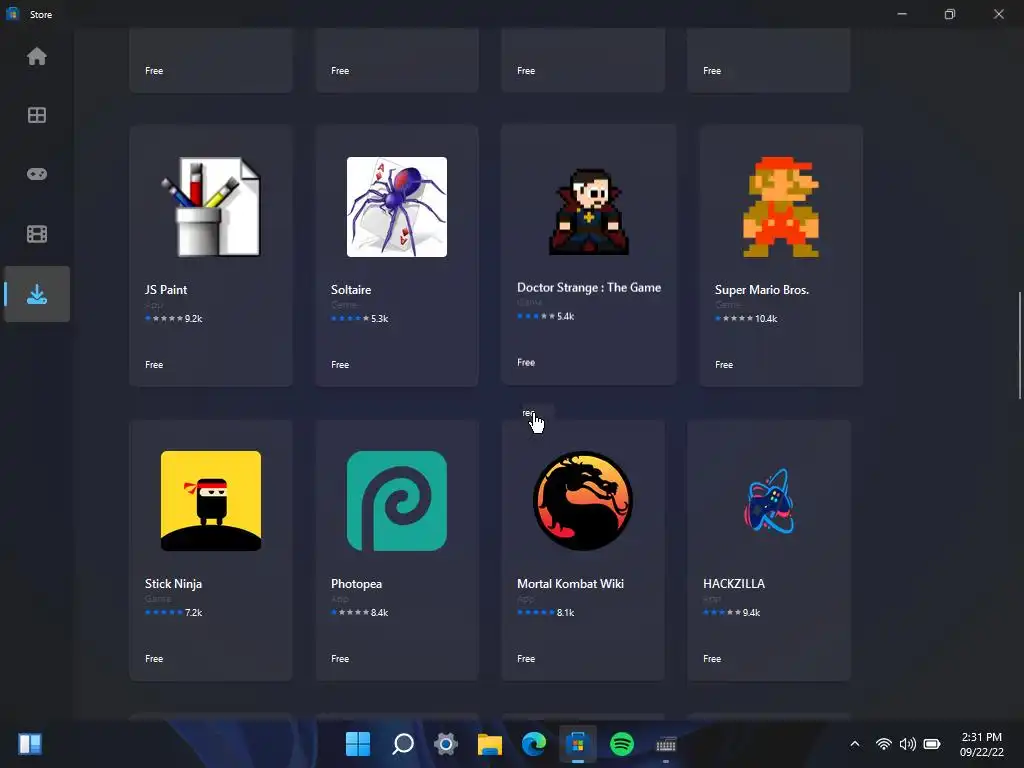Image resolution: width=1024 pixels, height=768 pixels.
Task: Click the Free price on Super Mario
Action: 724,364
